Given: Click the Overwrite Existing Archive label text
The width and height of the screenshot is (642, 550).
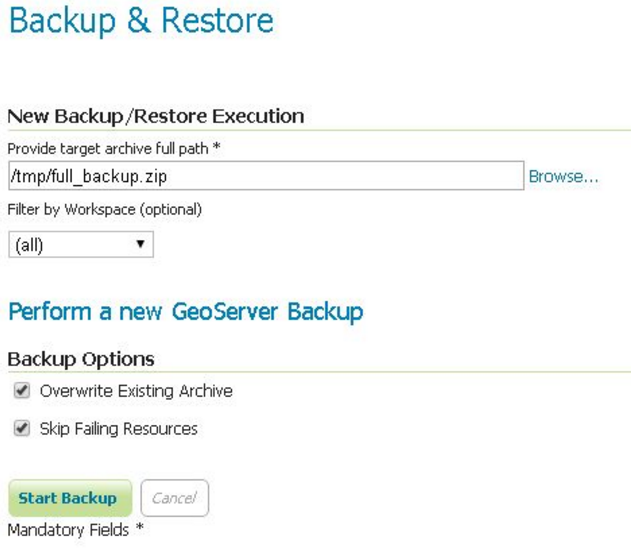Looking at the screenshot, I should (x=136, y=391).
